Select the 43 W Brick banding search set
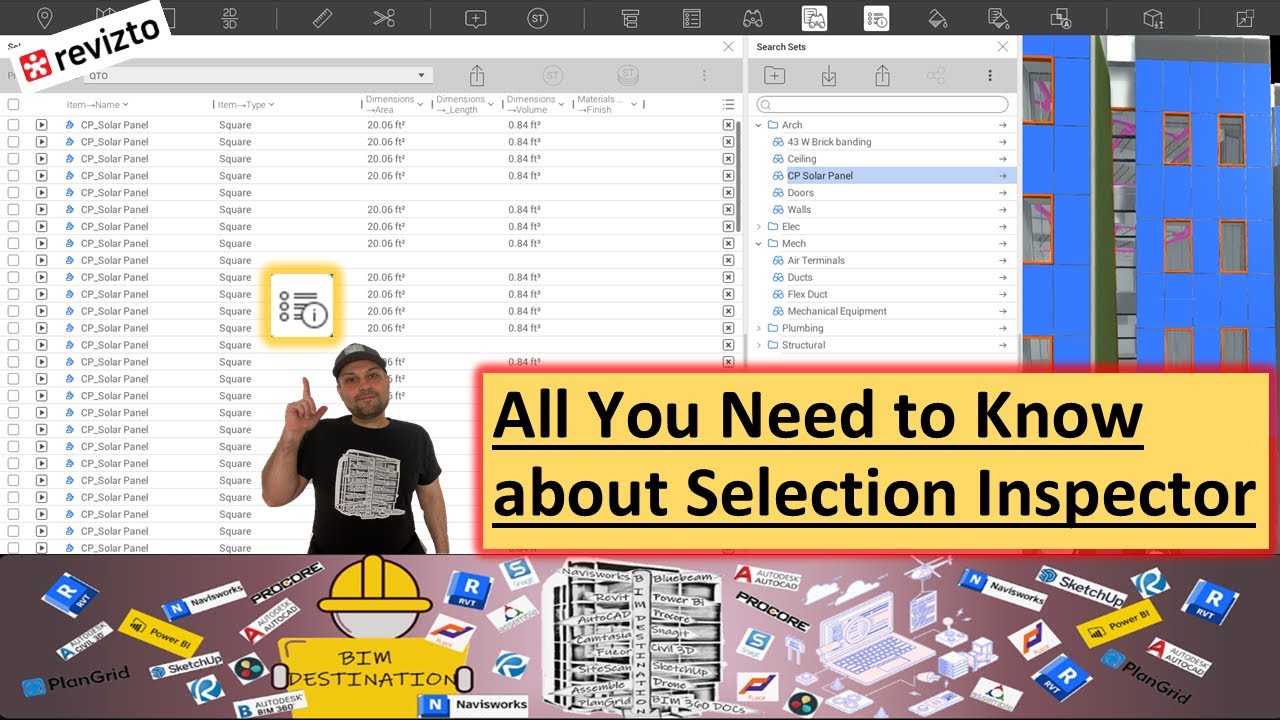Image resolution: width=1280 pixels, height=720 pixels. (829, 142)
